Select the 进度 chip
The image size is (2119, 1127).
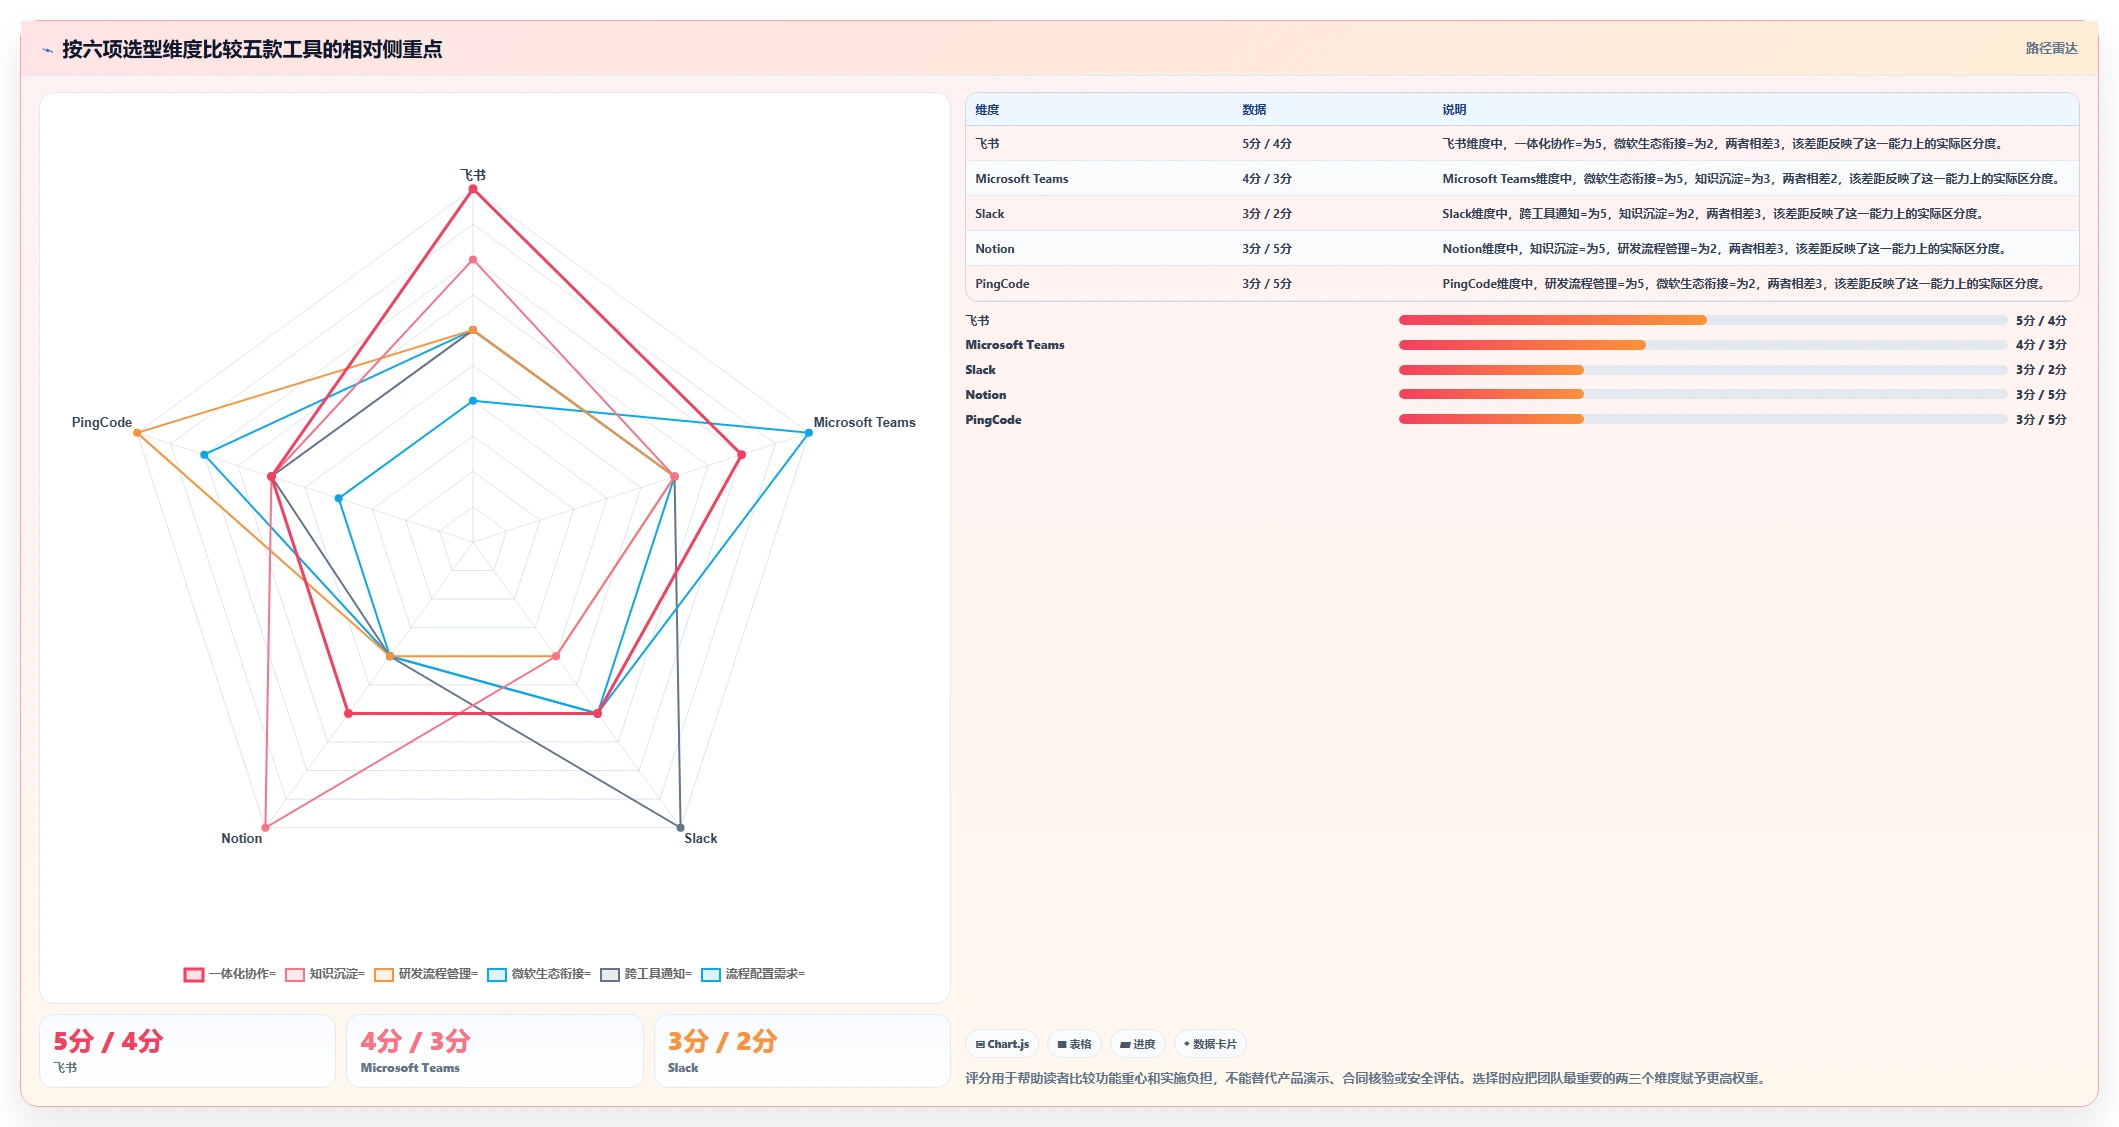pyautogui.click(x=1137, y=1044)
